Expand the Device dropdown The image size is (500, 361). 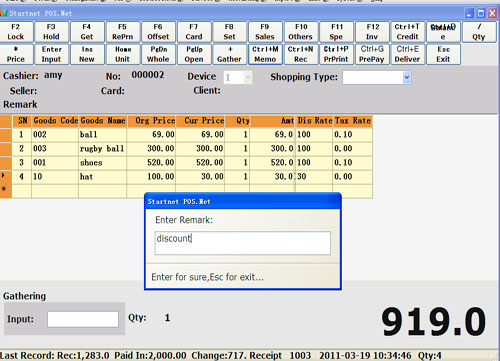[x=247, y=77]
